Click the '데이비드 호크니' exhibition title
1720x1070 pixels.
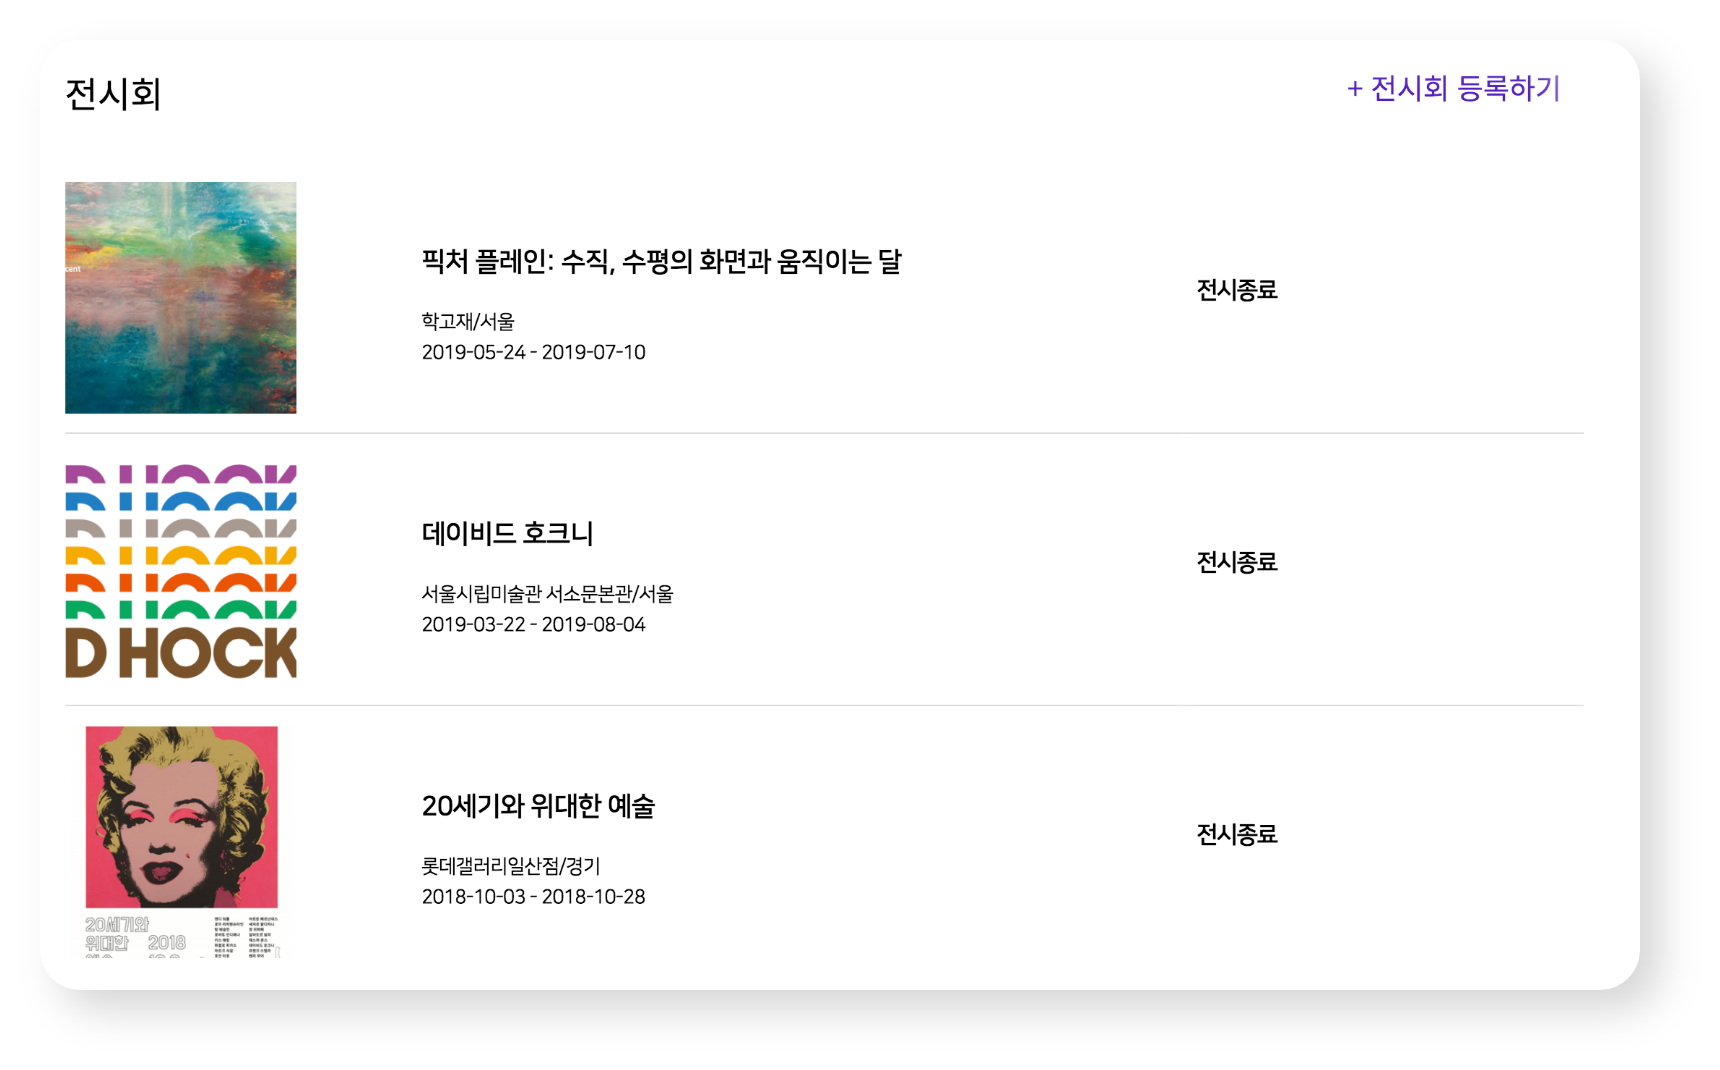click(507, 534)
